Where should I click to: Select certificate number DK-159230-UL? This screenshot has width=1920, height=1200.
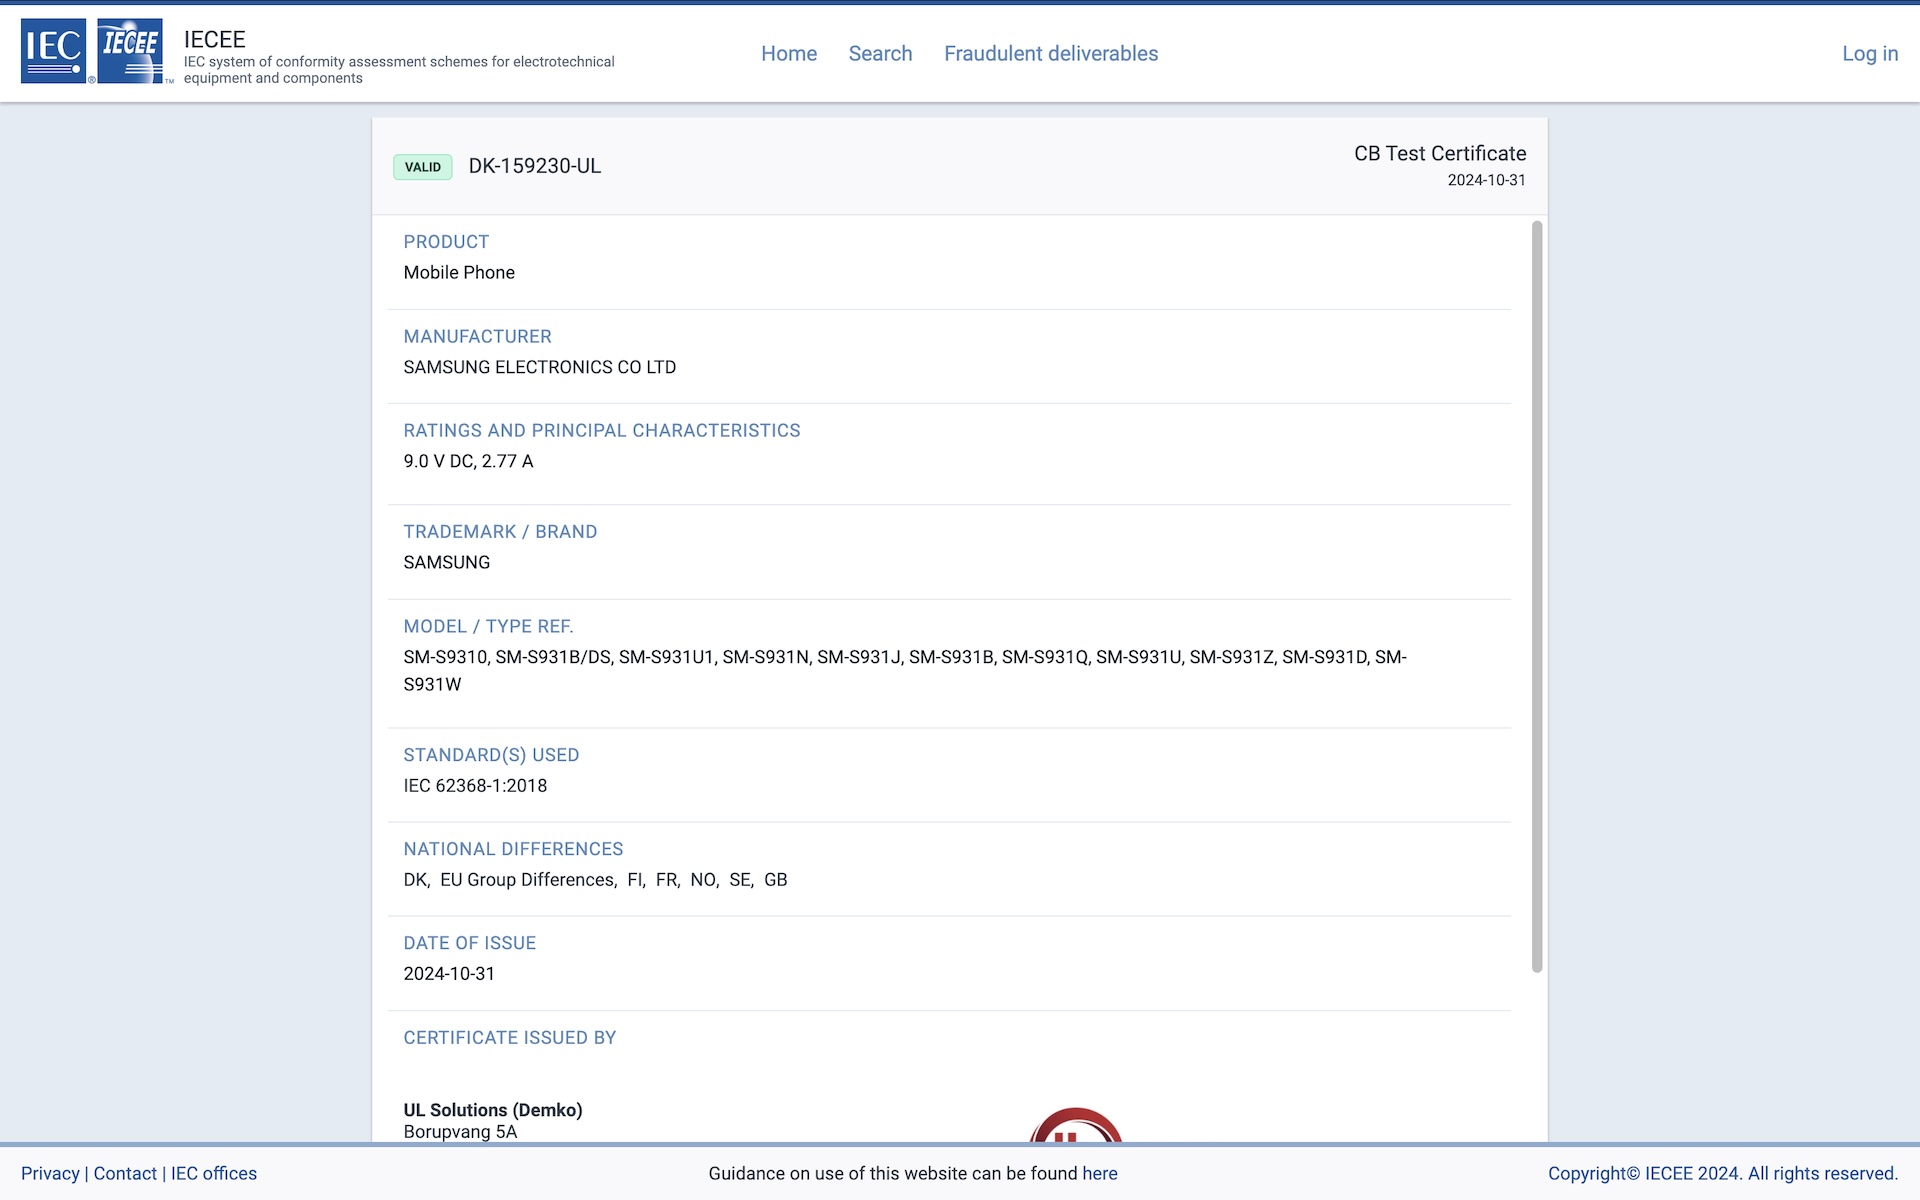click(535, 166)
